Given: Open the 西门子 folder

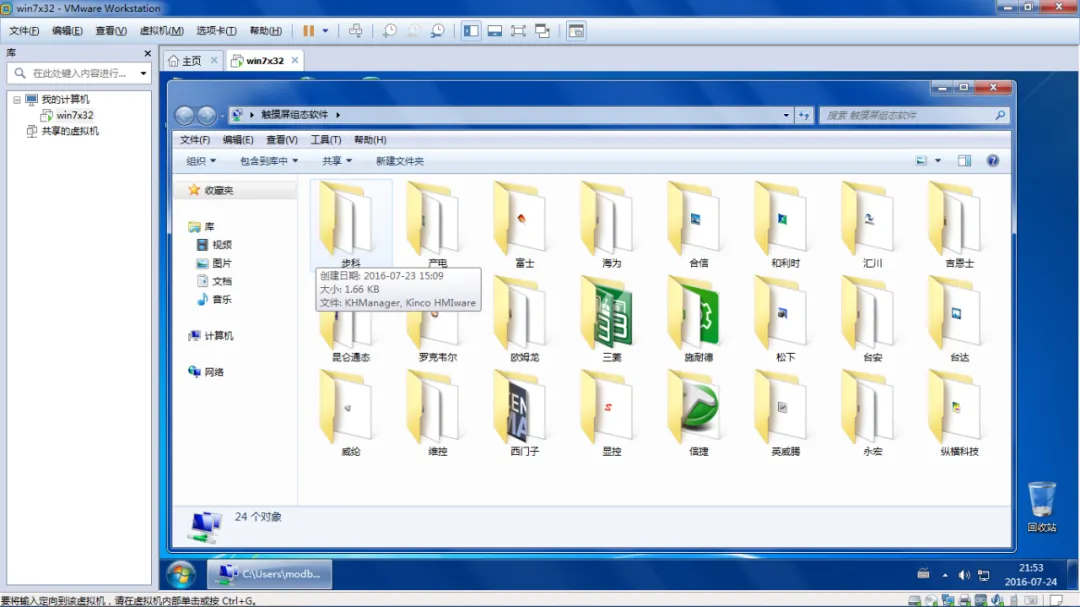Looking at the screenshot, I should click(524, 411).
